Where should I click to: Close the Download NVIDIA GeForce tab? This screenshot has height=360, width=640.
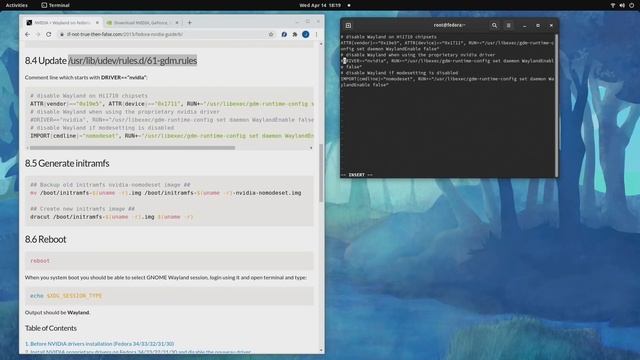(x=177, y=22)
